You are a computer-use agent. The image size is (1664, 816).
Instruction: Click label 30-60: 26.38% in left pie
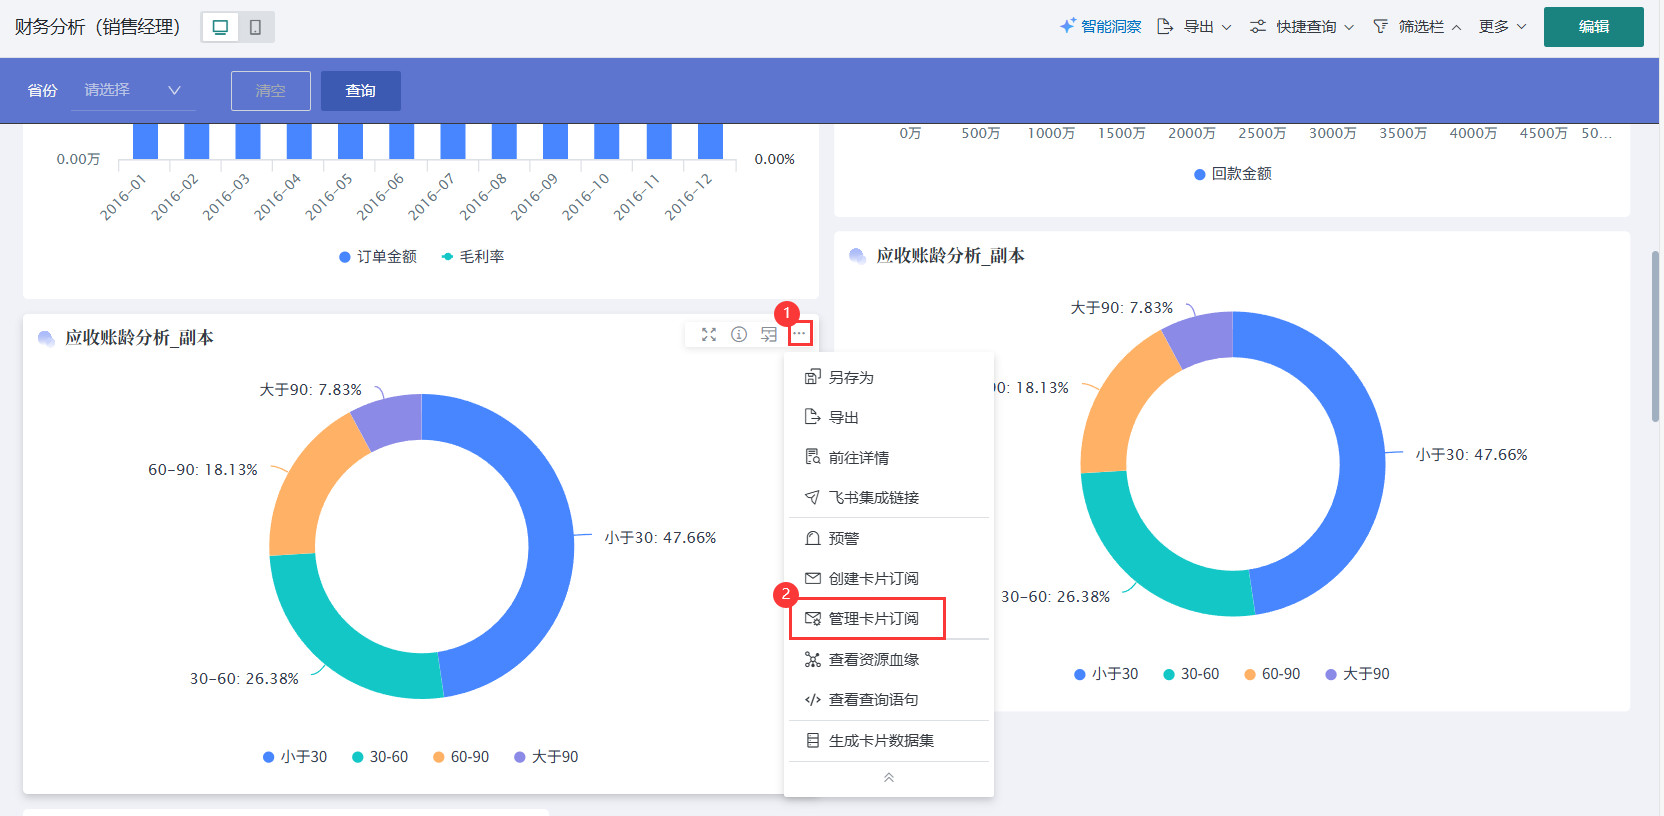(x=244, y=679)
